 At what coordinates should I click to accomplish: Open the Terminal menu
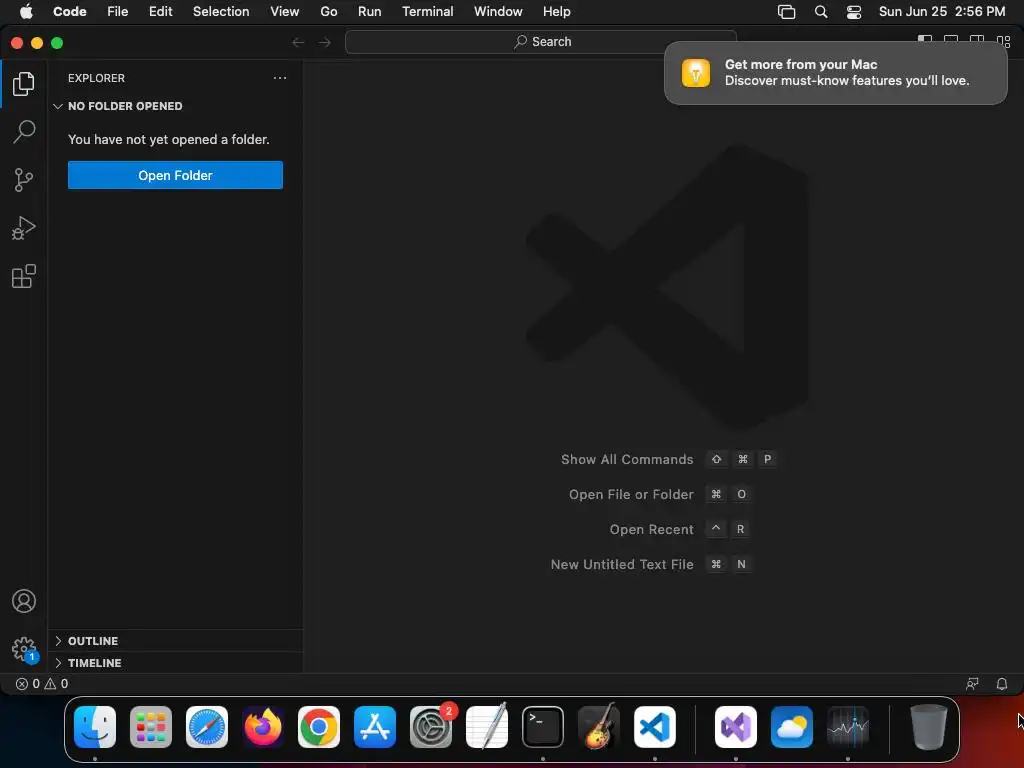tap(428, 12)
